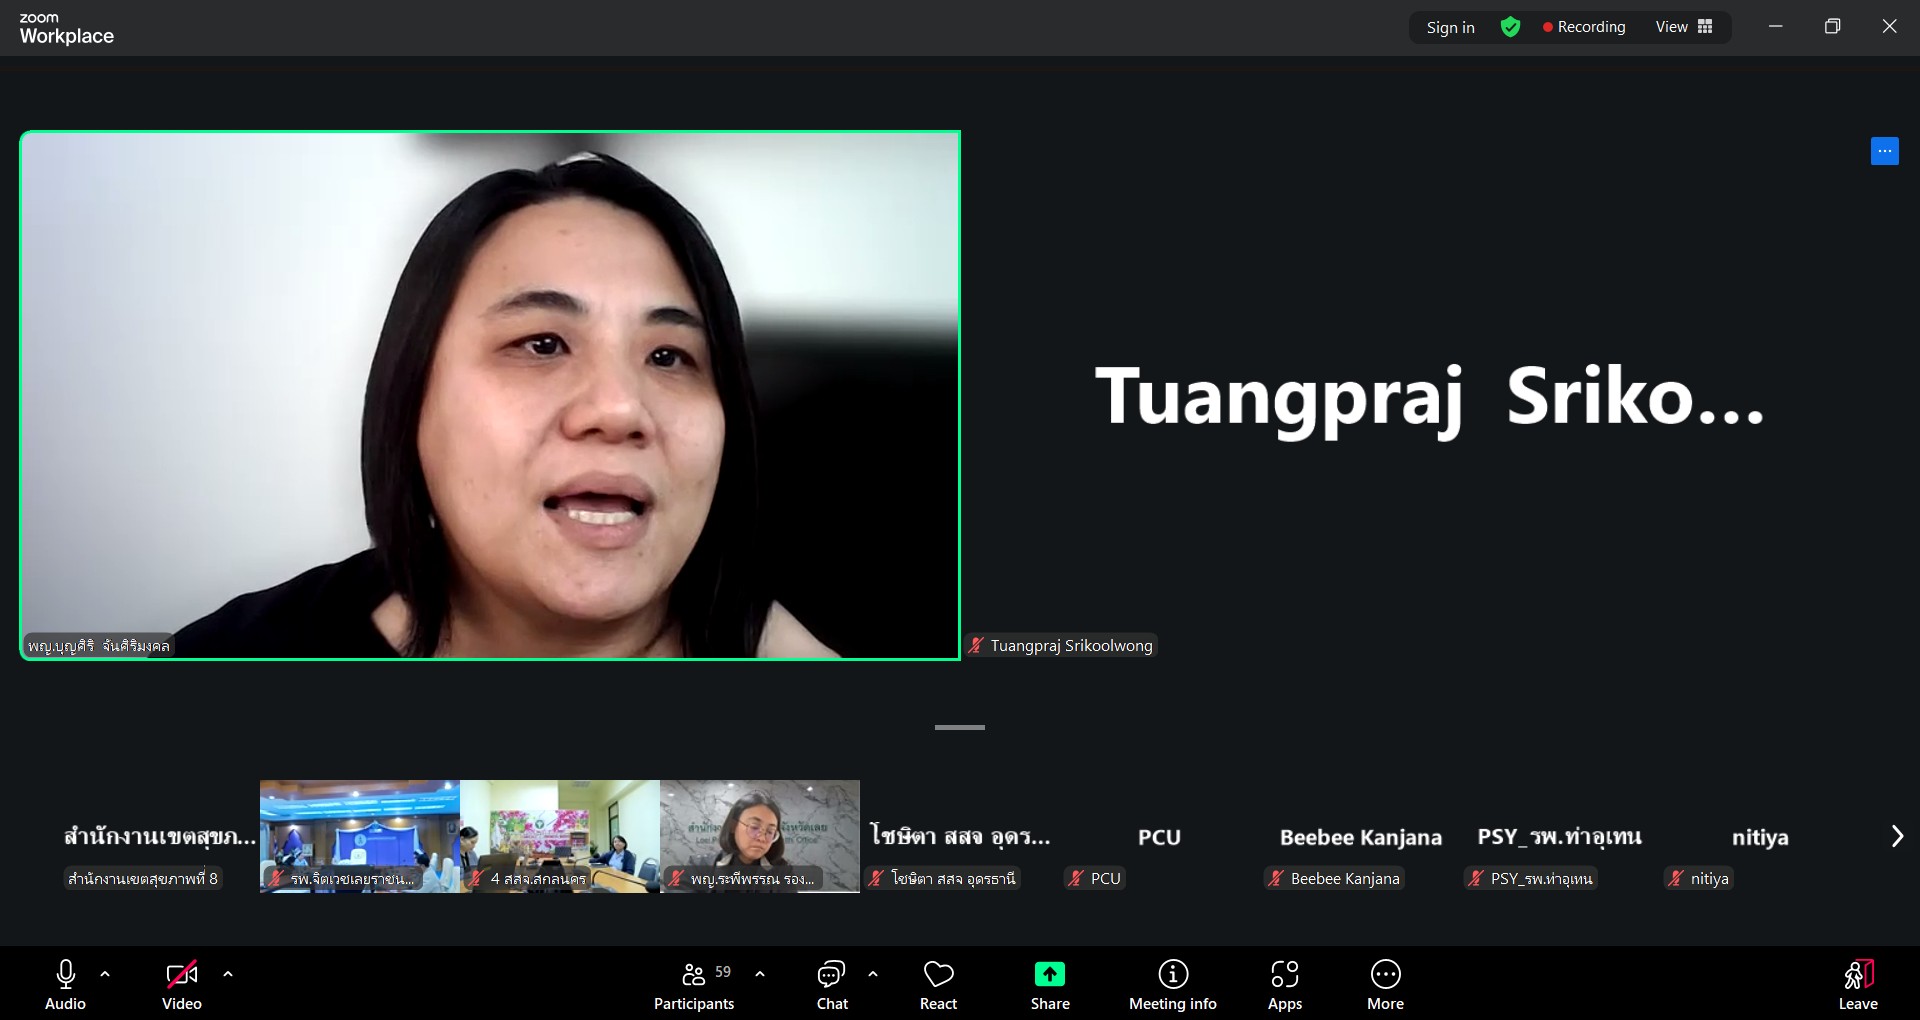The height and width of the screenshot is (1020, 1920).
Task: Expand audio settings arrow next to Audio
Action: tap(105, 973)
